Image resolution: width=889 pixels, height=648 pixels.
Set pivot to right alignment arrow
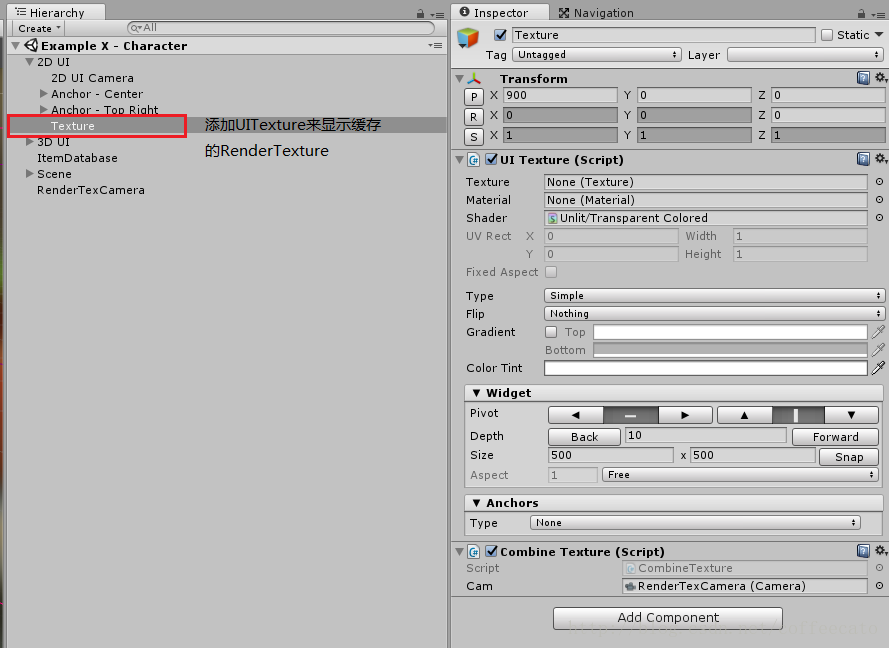pos(685,415)
